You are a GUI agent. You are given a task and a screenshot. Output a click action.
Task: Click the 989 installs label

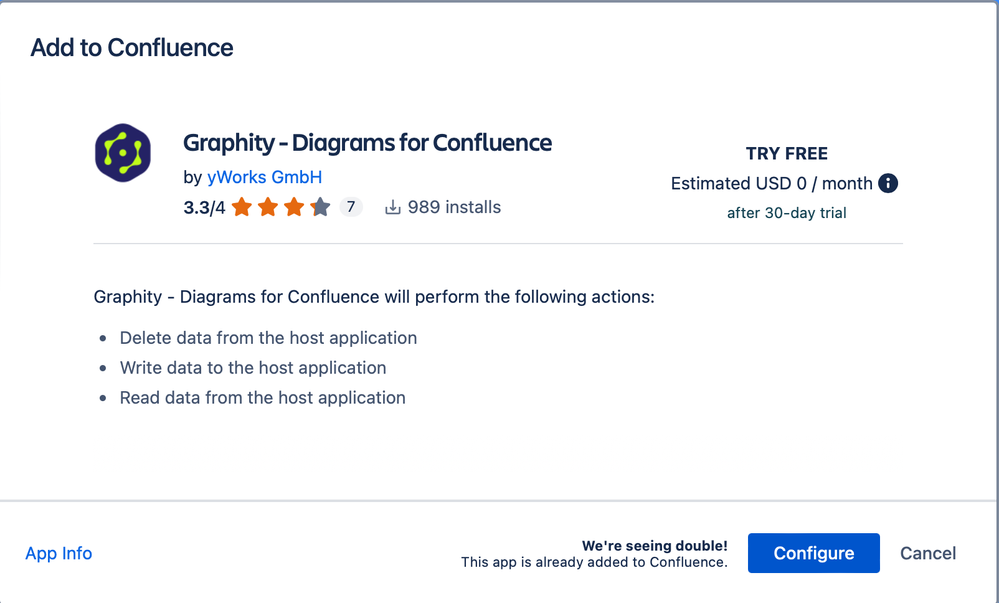click(454, 207)
